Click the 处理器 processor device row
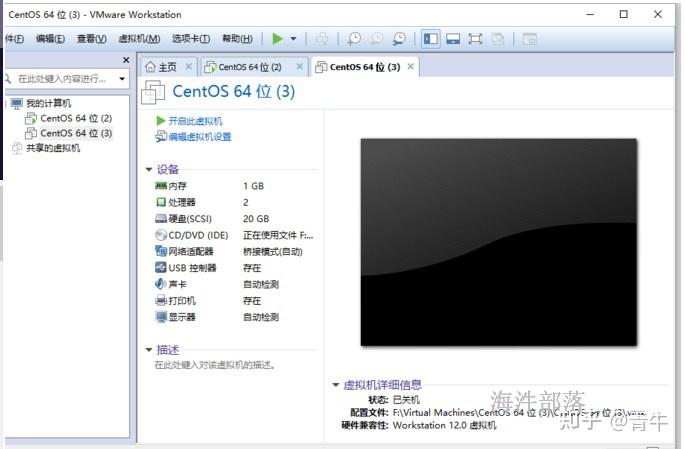This screenshot has height=449, width=685. click(x=235, y=202)
